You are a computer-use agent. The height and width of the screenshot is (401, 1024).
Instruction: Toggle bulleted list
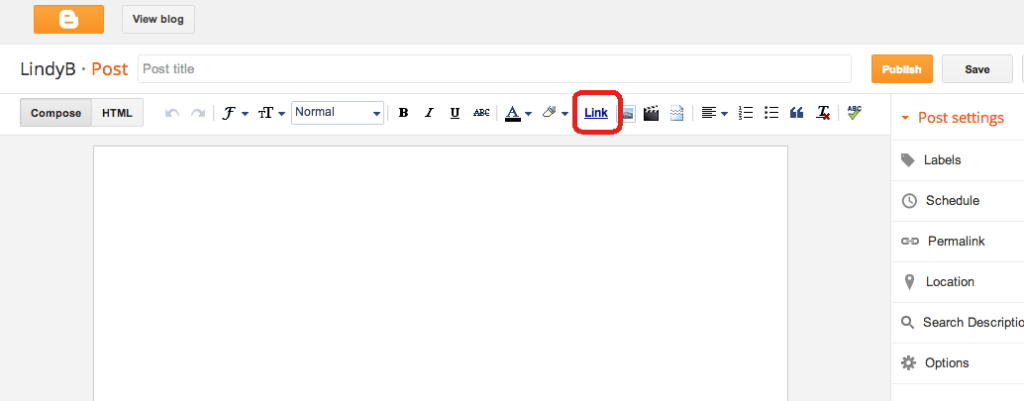771,113
